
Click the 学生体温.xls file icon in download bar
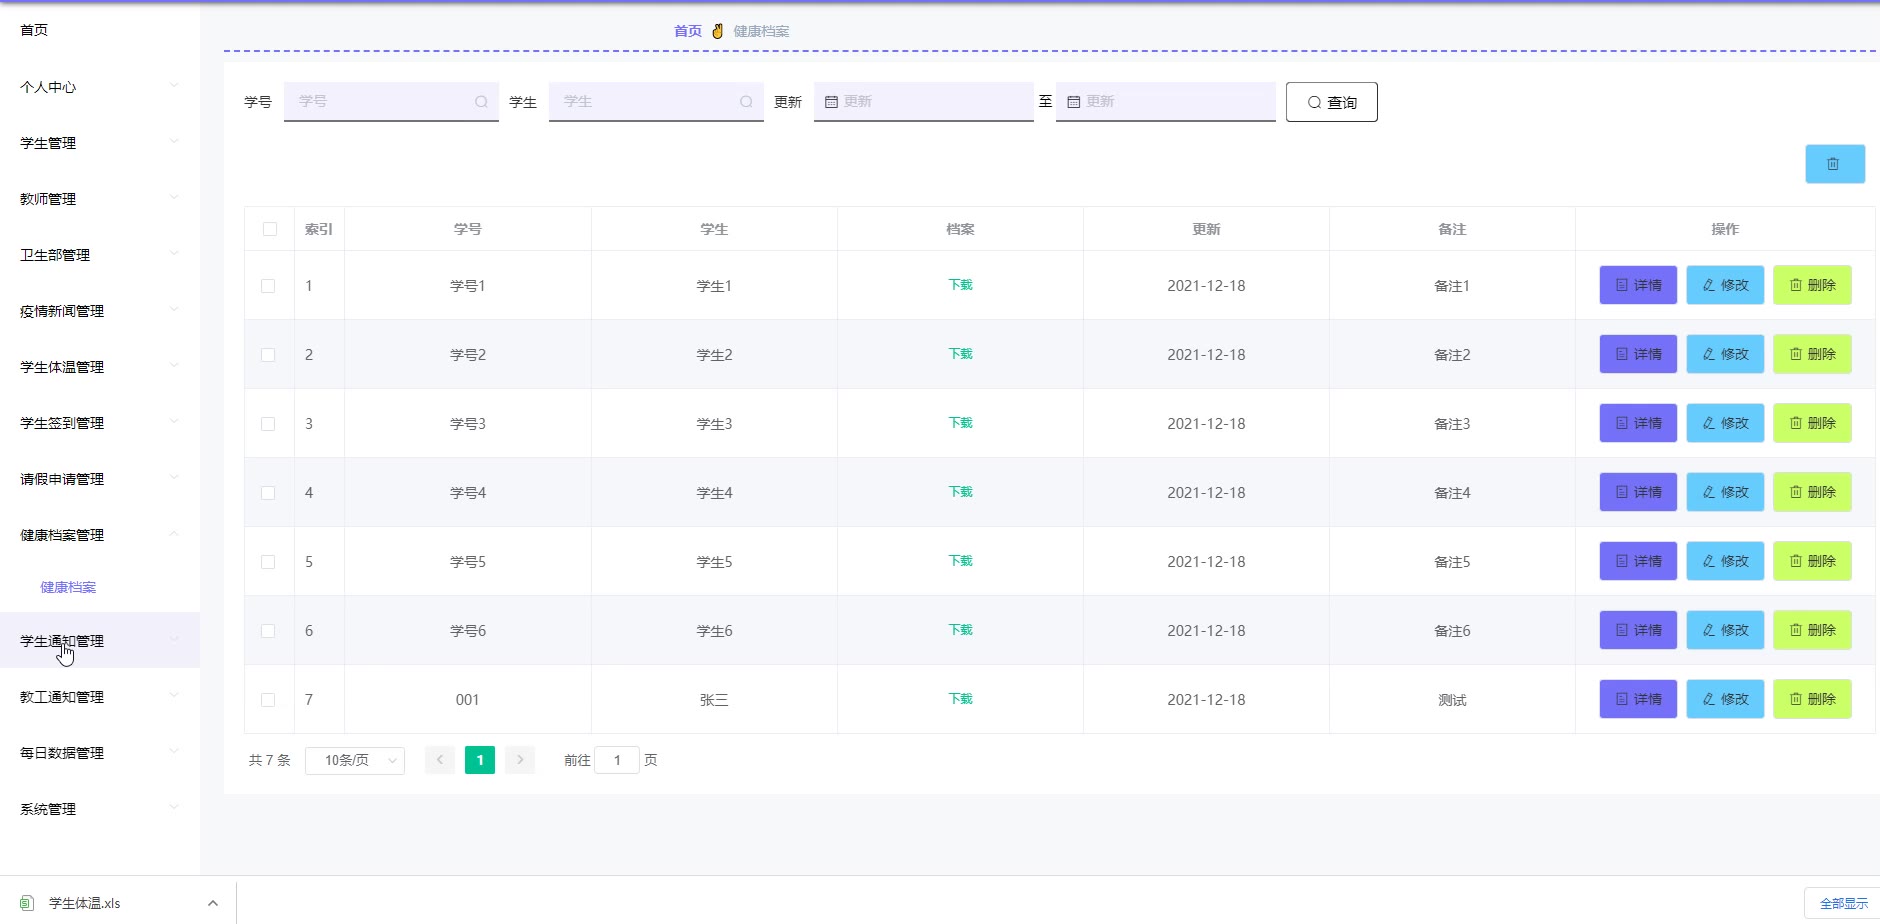coord(27,903)
